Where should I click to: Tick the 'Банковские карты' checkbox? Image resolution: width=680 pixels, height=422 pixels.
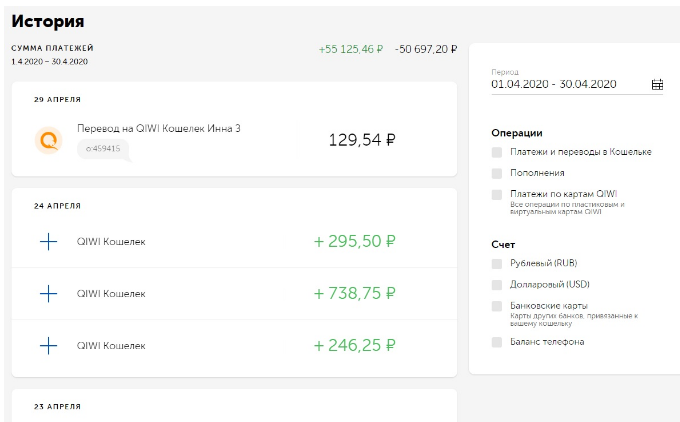point(497,306)
